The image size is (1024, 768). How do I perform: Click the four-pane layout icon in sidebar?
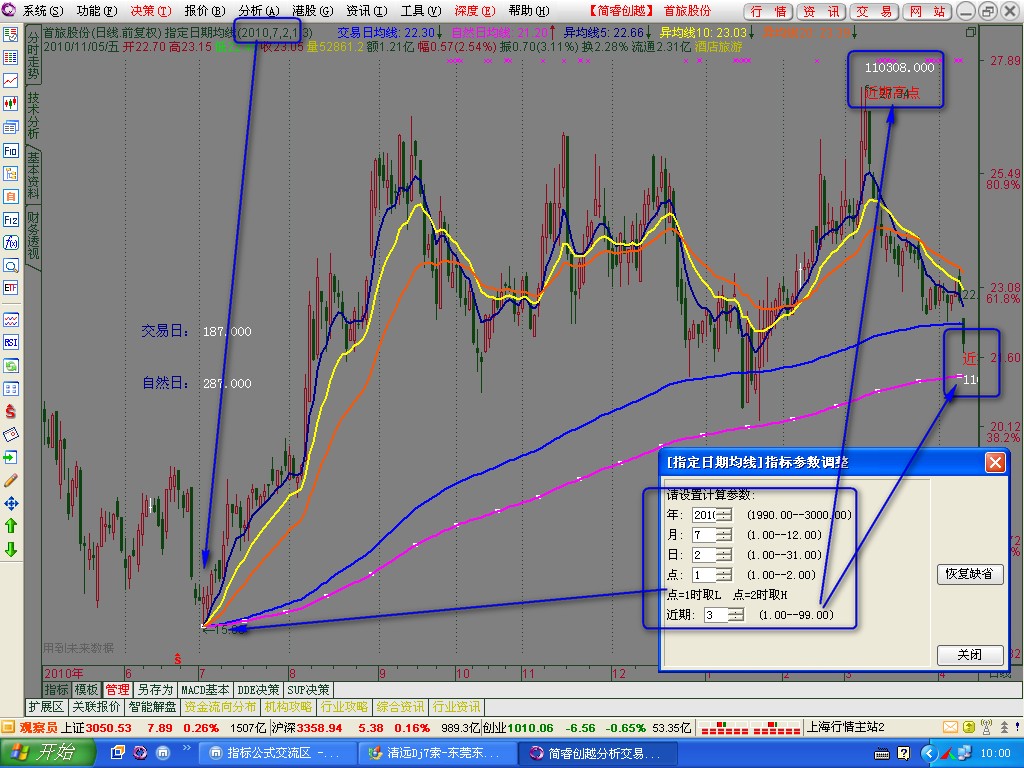tap(10, 389)
